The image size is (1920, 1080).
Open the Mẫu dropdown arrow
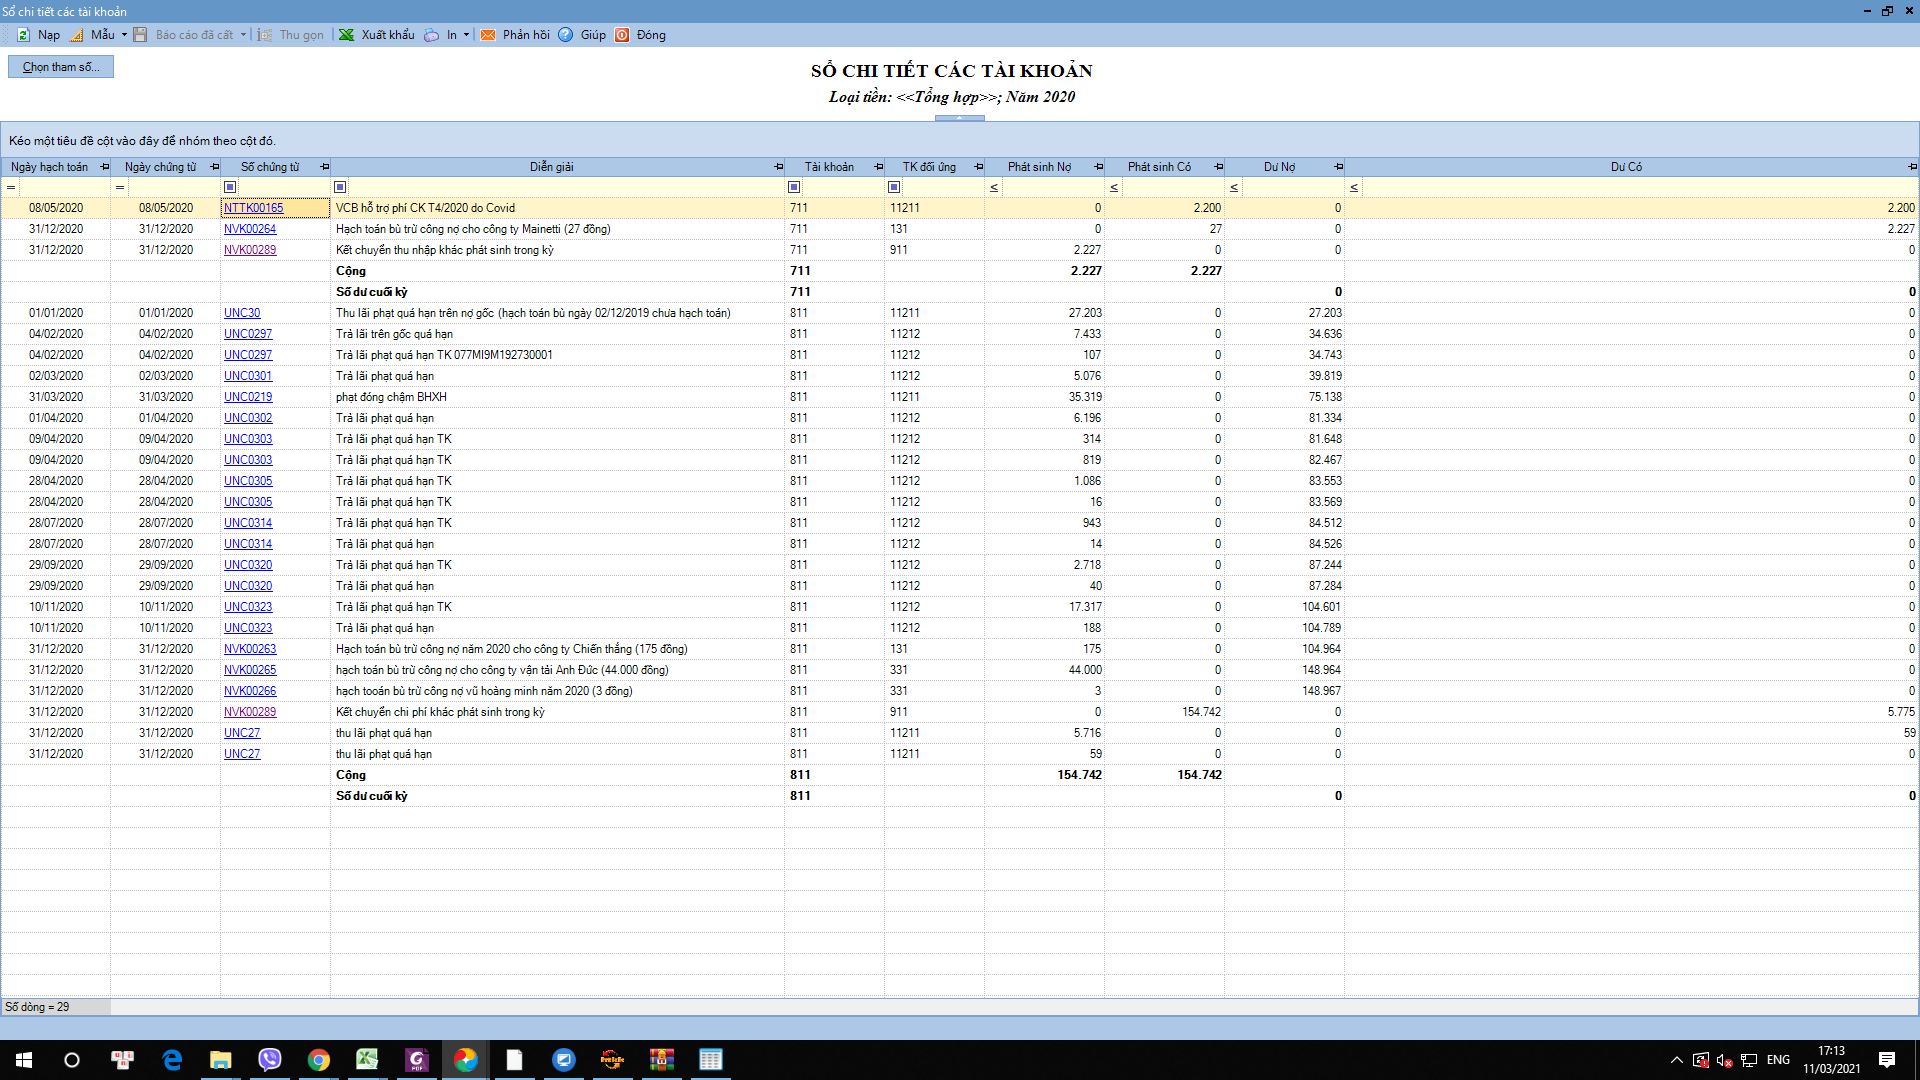pyautogui.click(x=124, y=35)
